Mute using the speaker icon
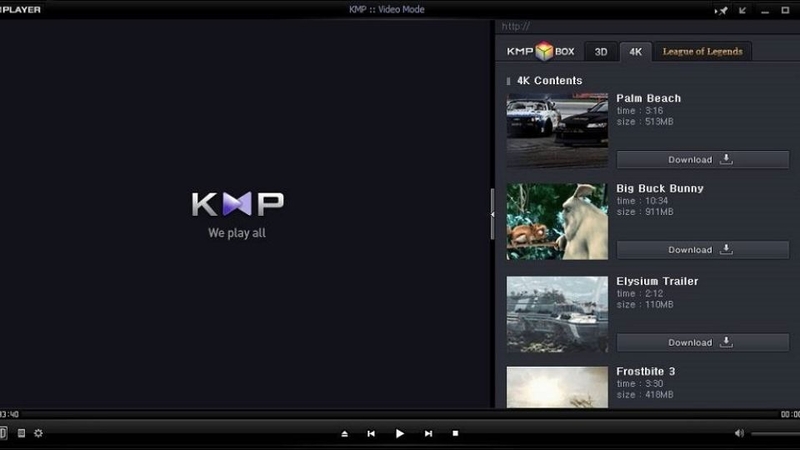The width and height of the screenshot is (800, 450). (x=739, y=433)
